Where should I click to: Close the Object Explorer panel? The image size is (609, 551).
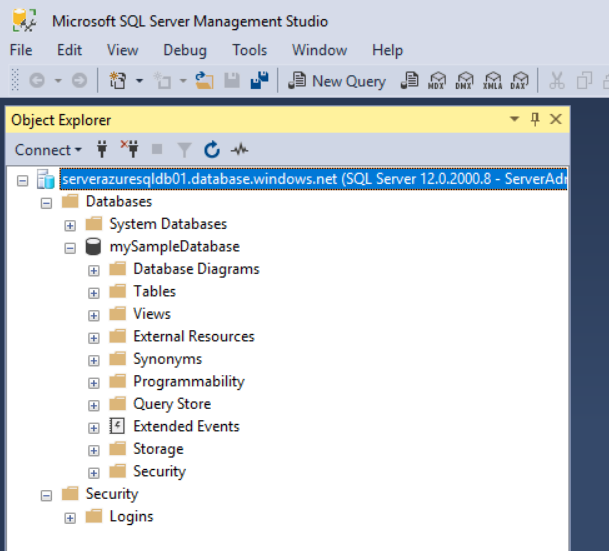coord(556,119)
